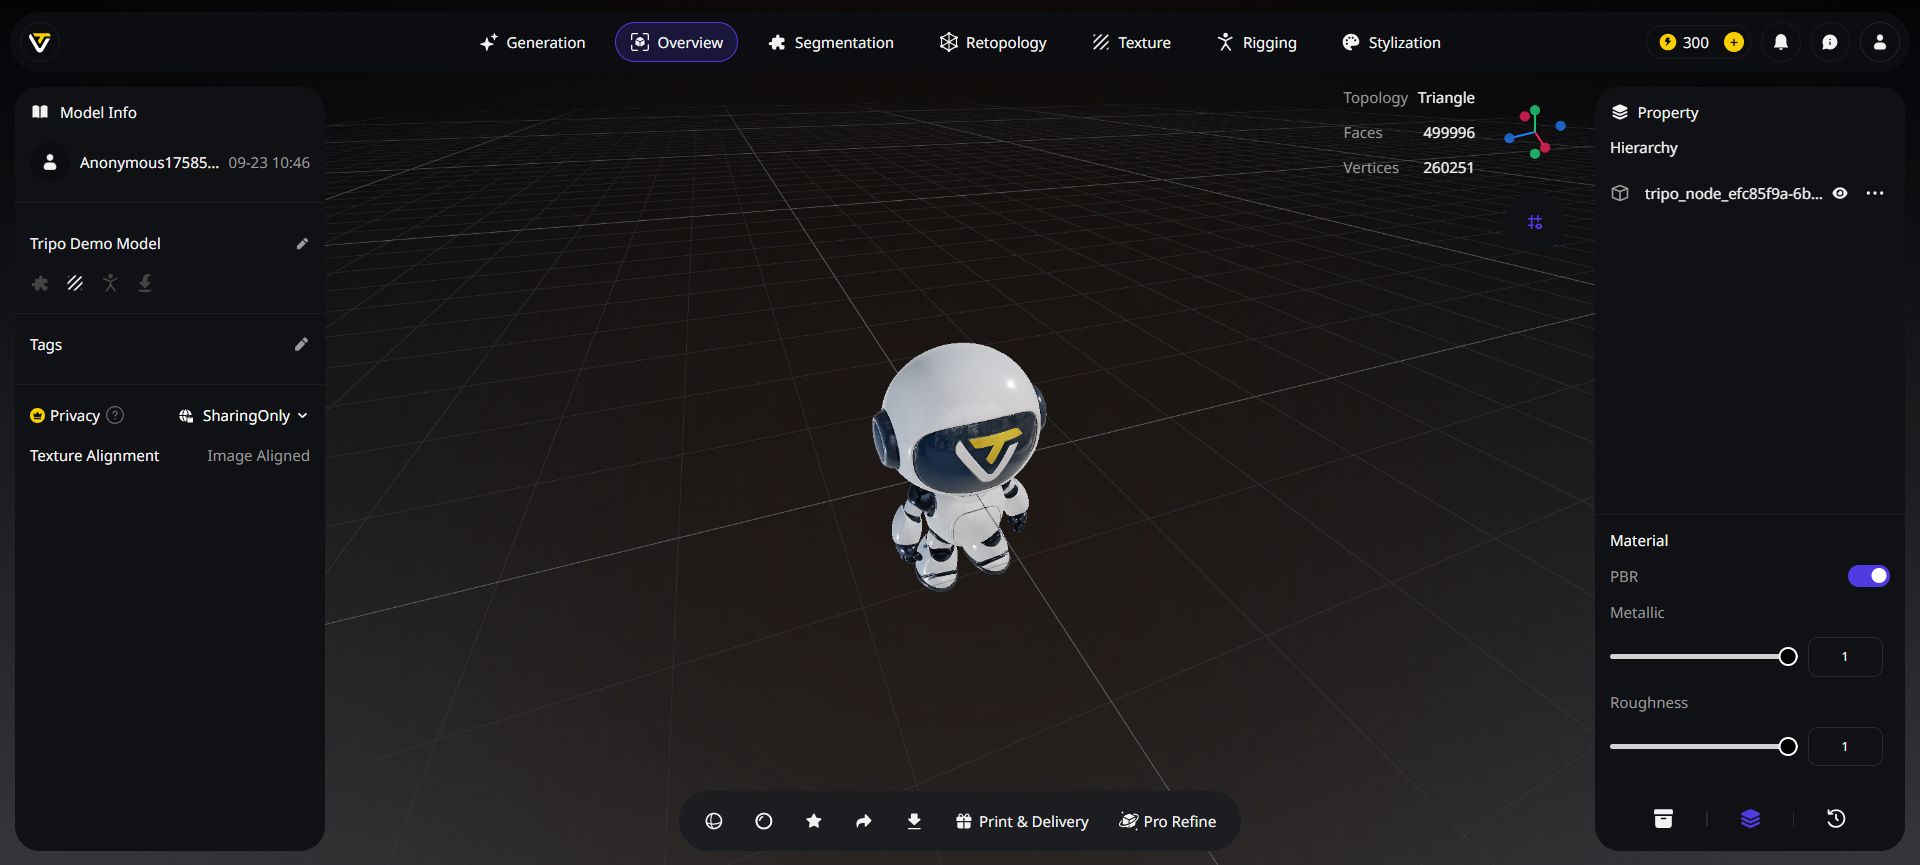Open the history clock icon
Image resolution: width=1920 pixels, height=865 pixels.
[1836, 819]
